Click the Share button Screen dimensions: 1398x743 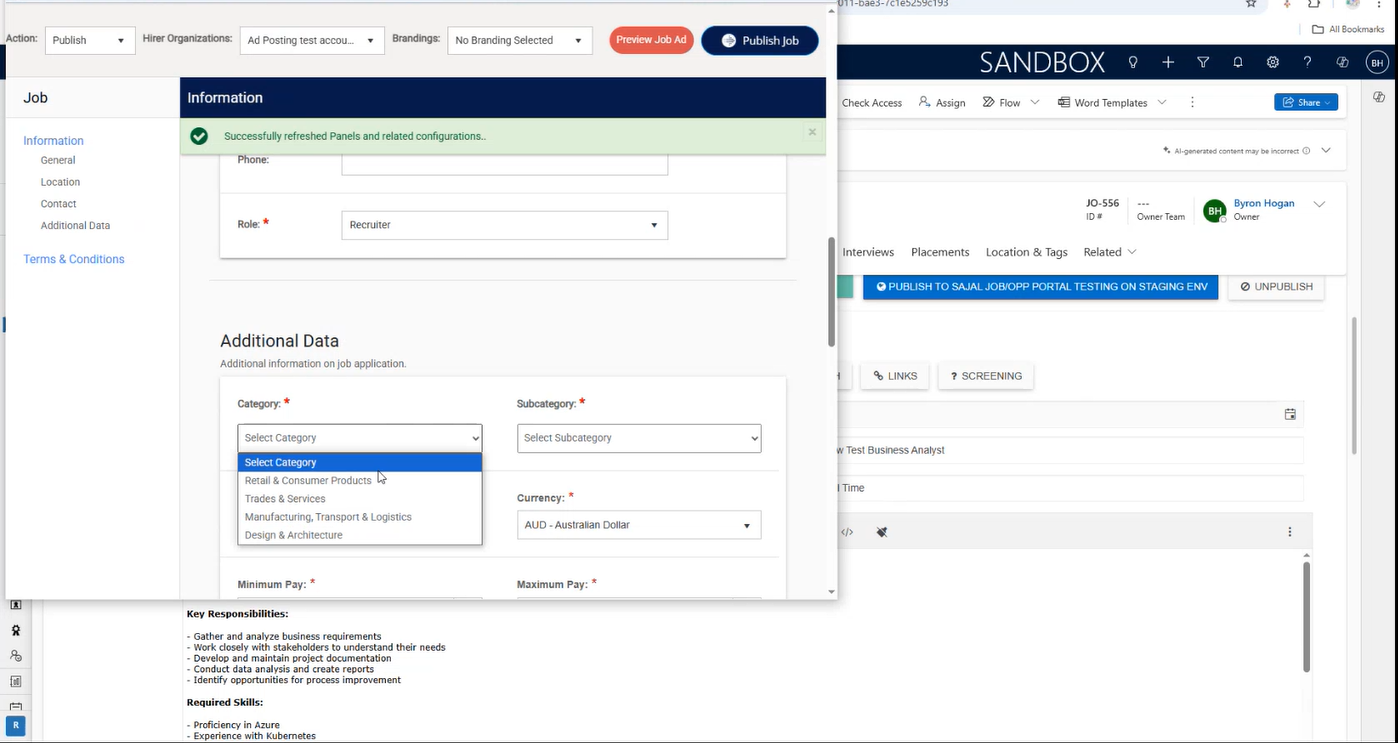click(x=1306, y=102)
